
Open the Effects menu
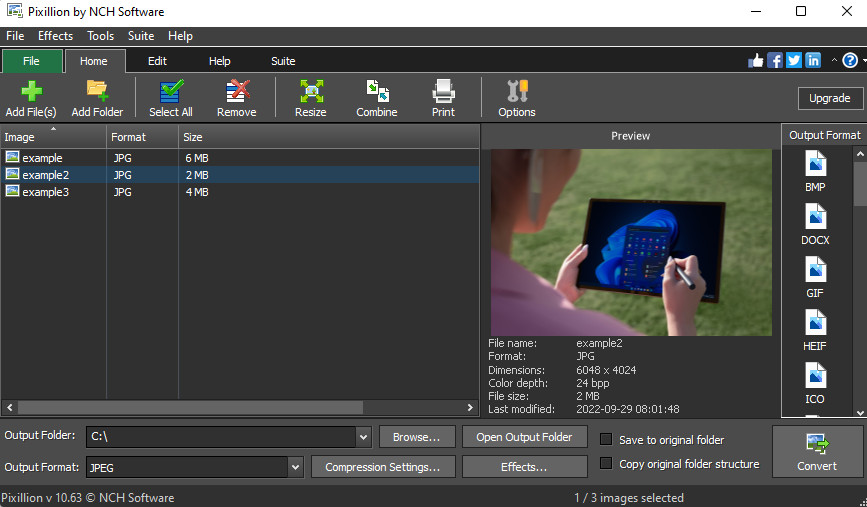click(55, 36)
